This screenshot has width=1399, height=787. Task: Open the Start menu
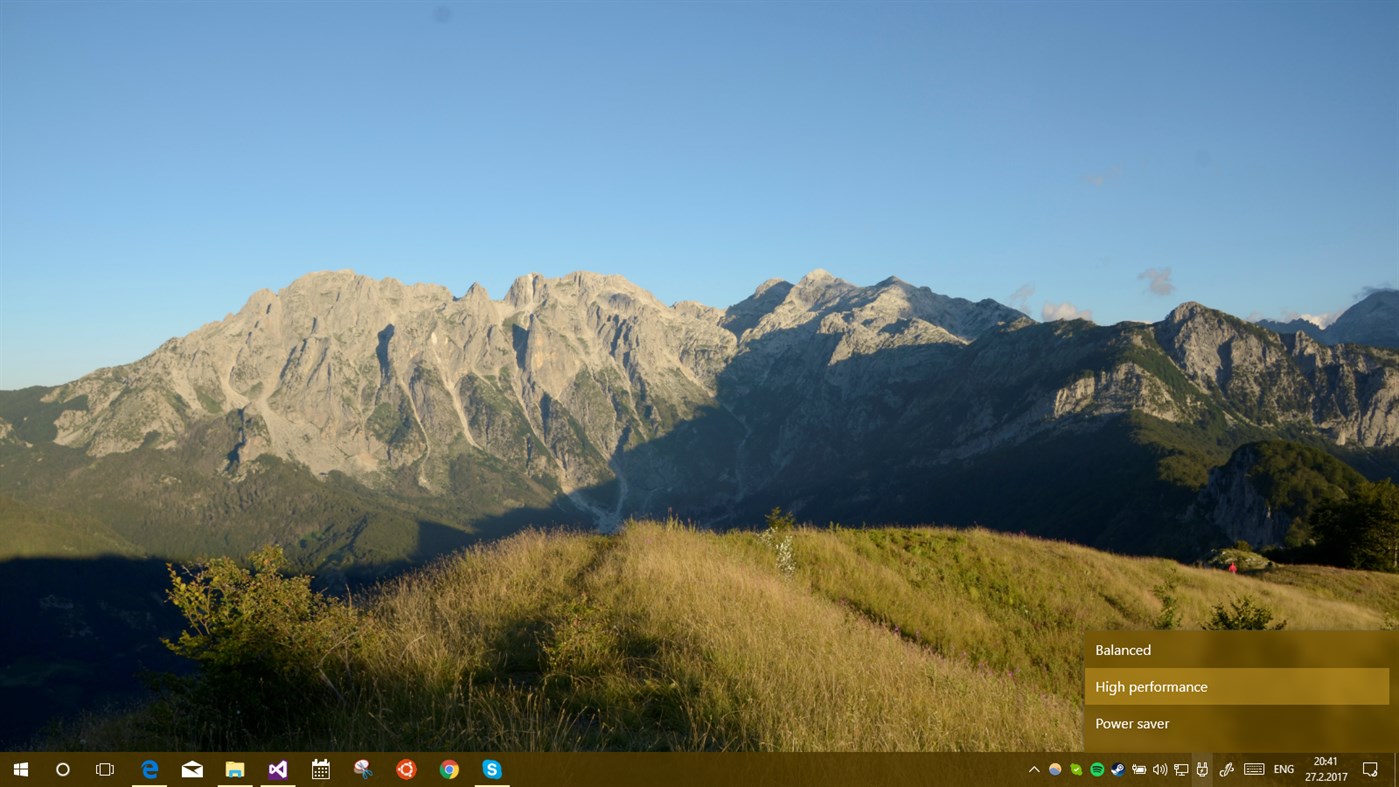click(20, 769)
